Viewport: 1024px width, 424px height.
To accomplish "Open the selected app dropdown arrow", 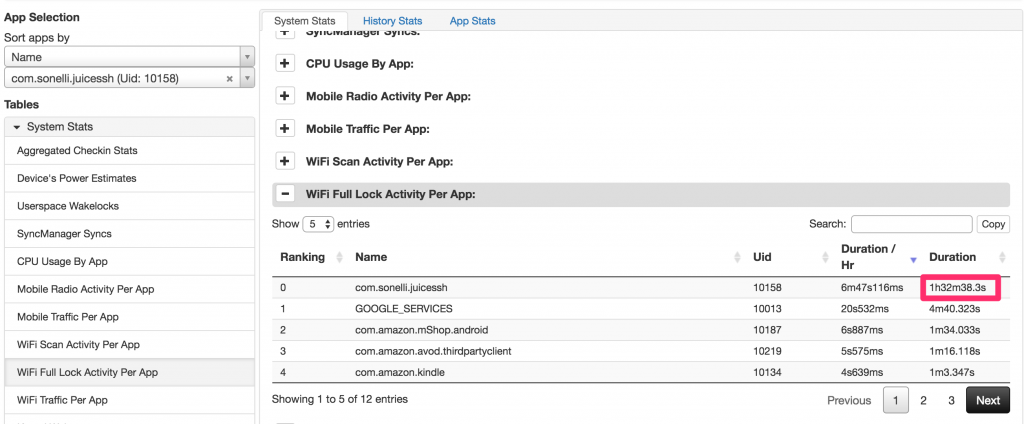I will [248, 78].
